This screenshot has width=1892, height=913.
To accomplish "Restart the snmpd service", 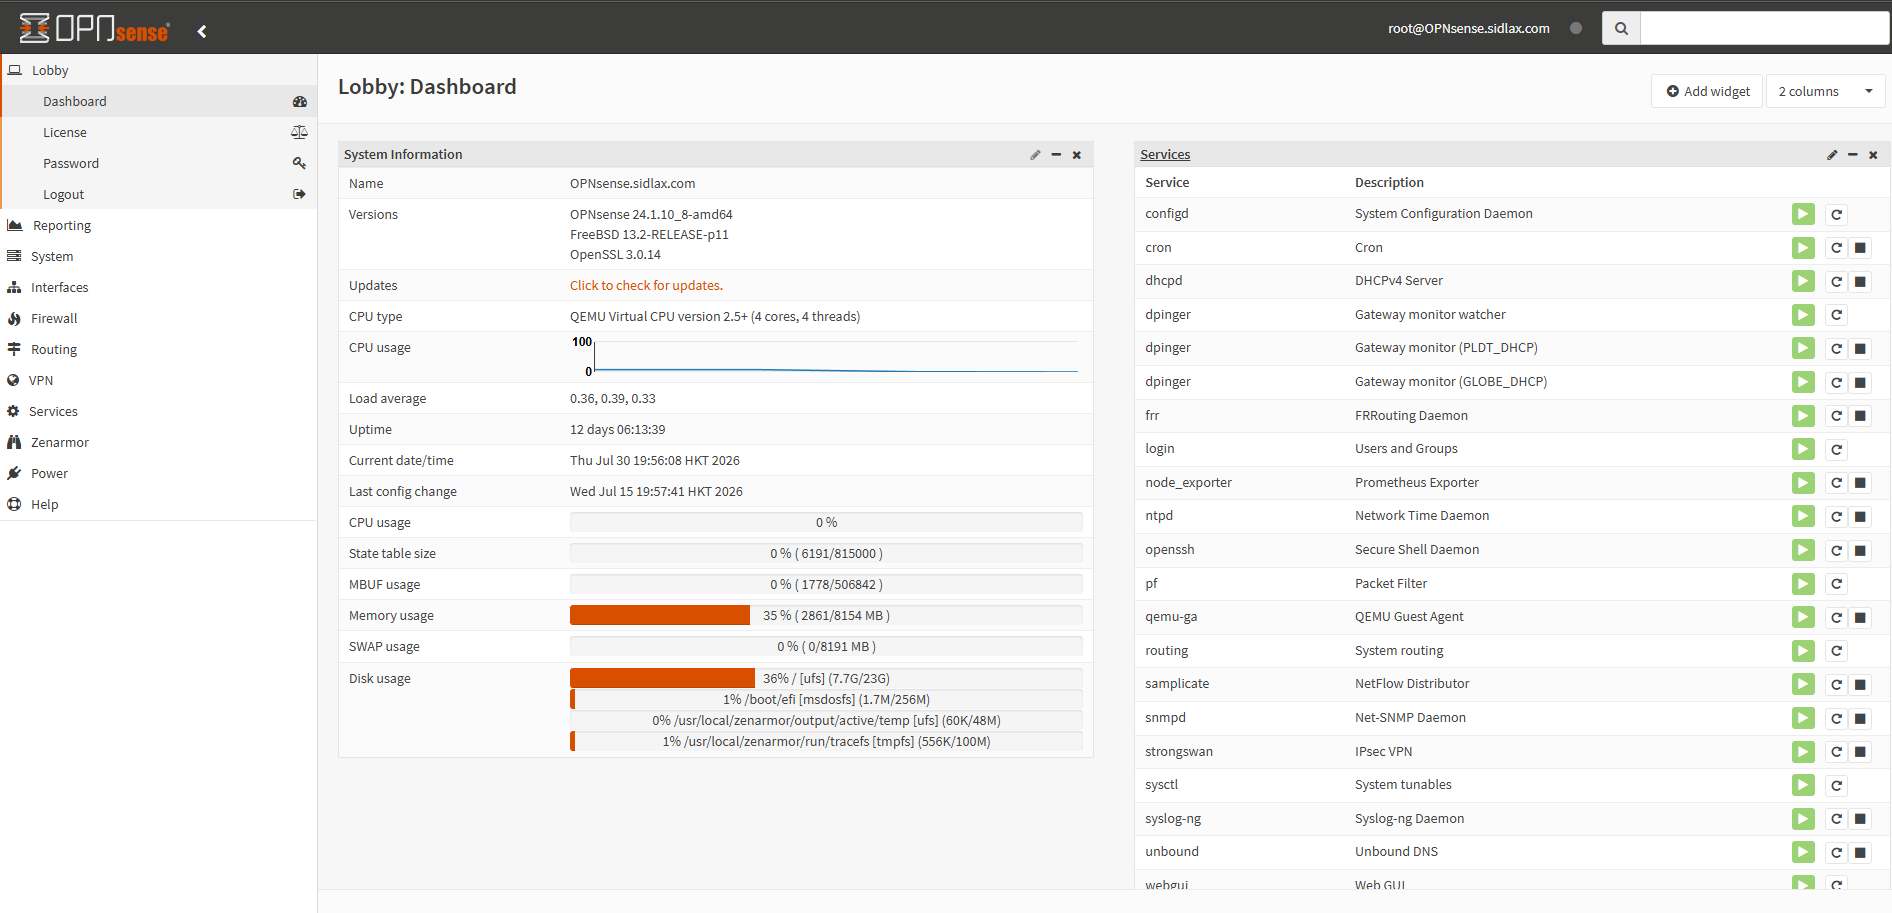I will click(x=1836, y=718).
